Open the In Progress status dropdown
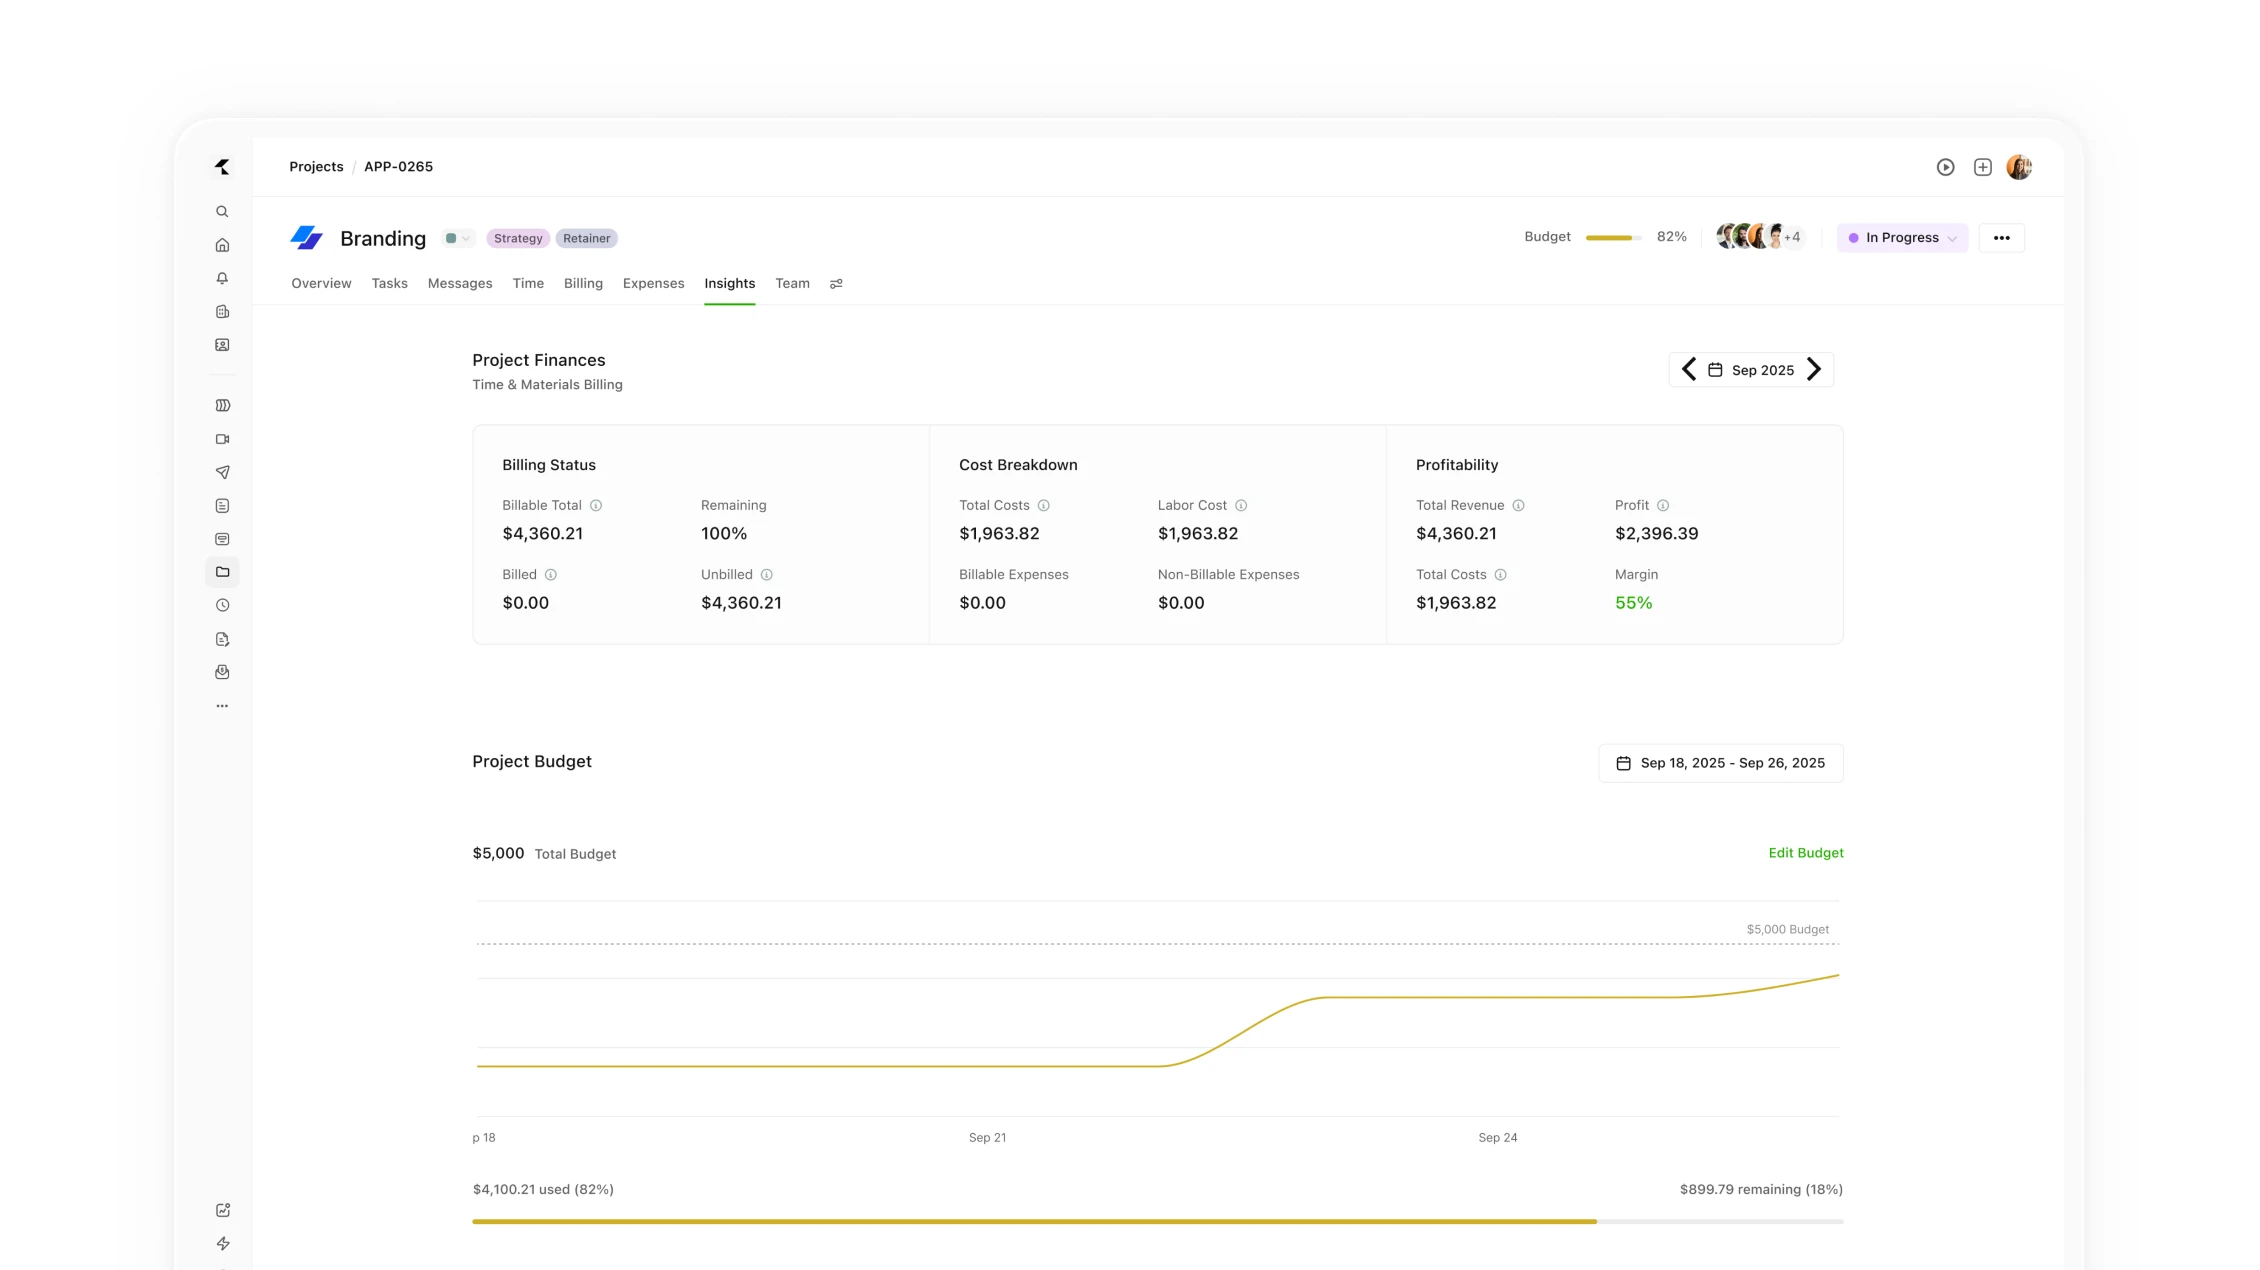The width and height of the screenshot is (2260, 1270). tap(1901, 237)
